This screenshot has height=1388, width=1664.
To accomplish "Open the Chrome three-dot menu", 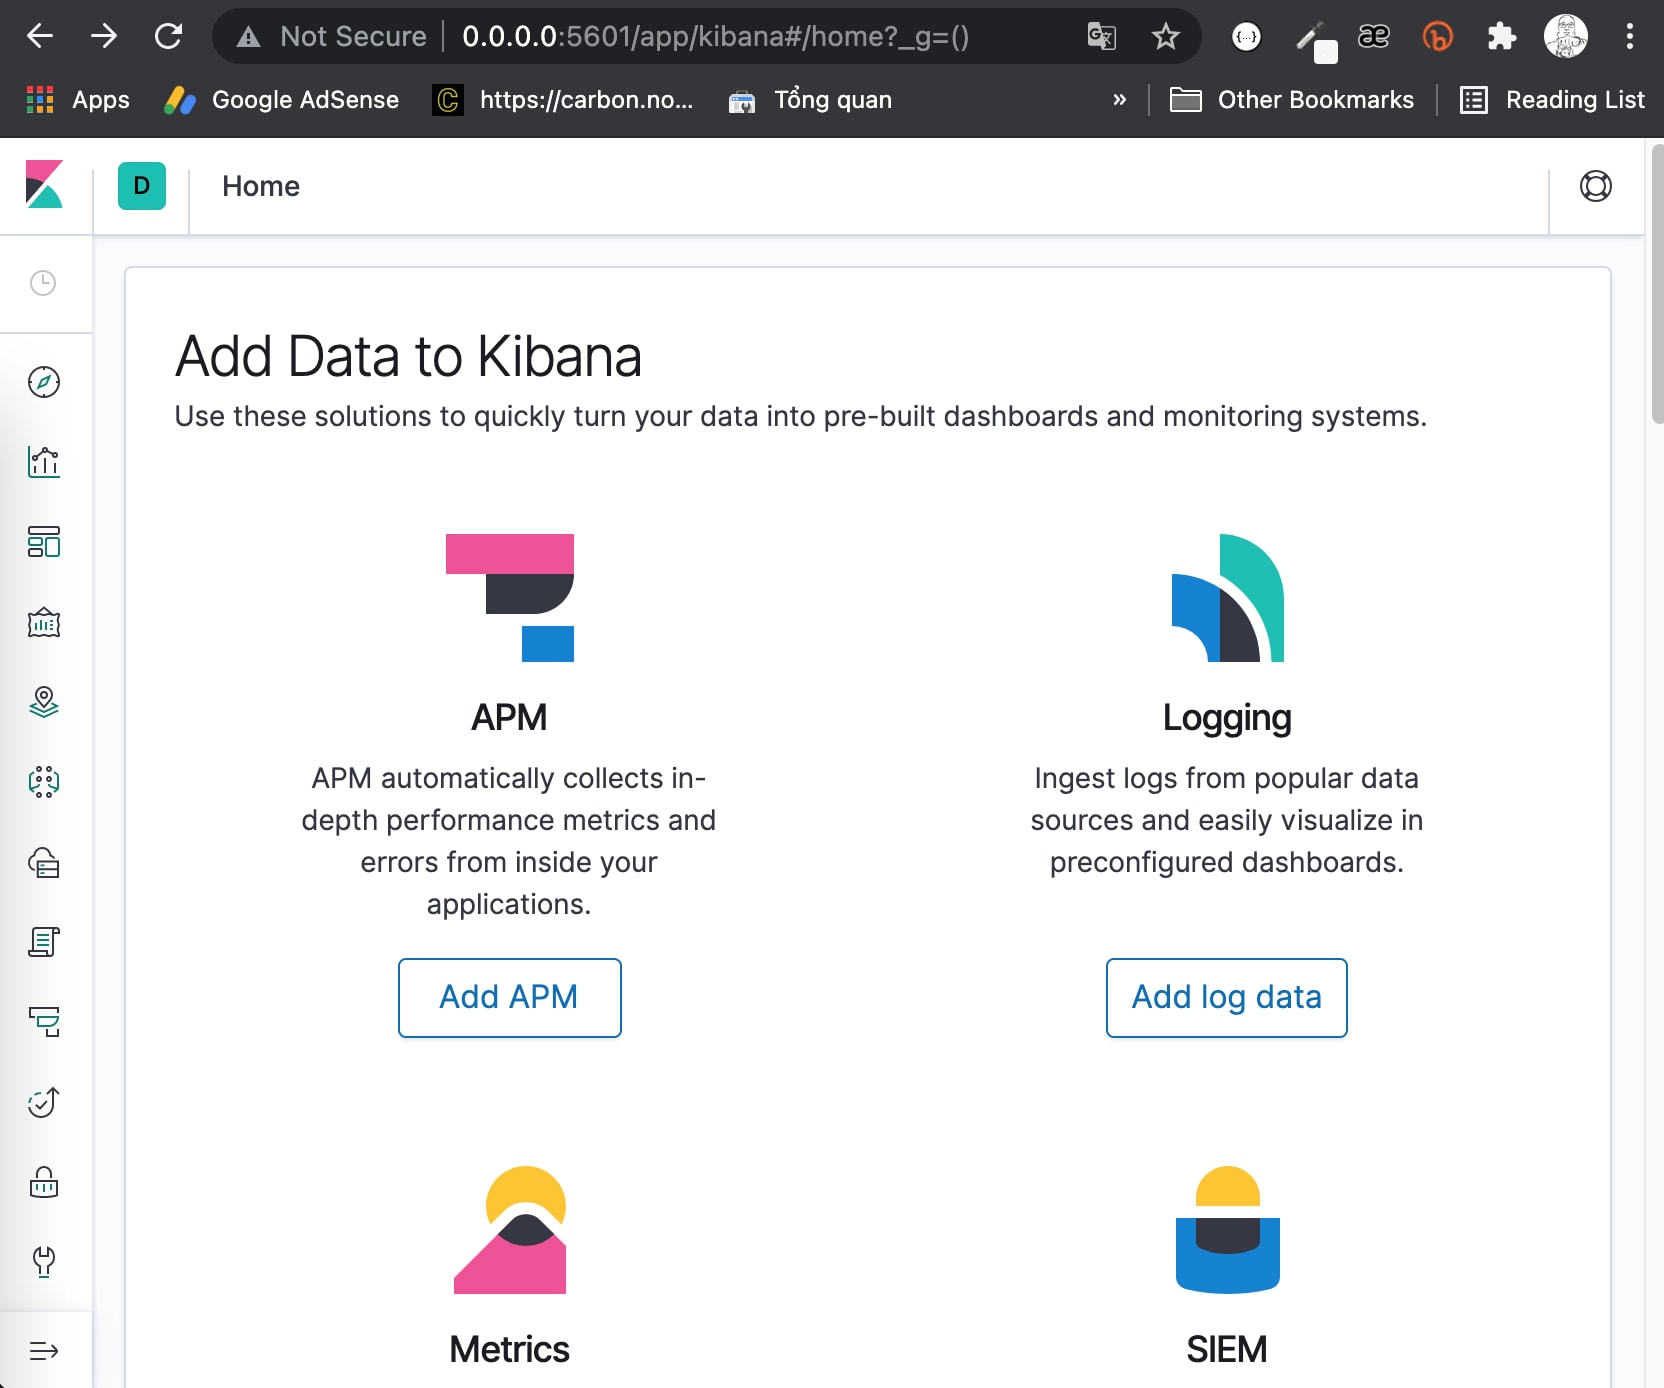I will (1630, 37).
